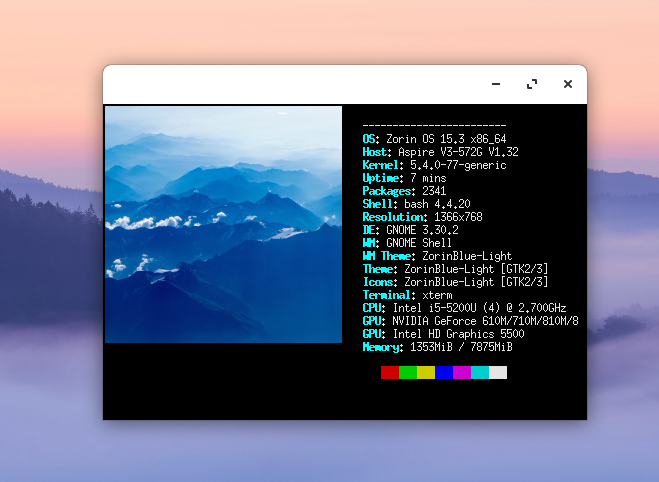
Task: Click the blue color block
Action: [x=444, y=373]
